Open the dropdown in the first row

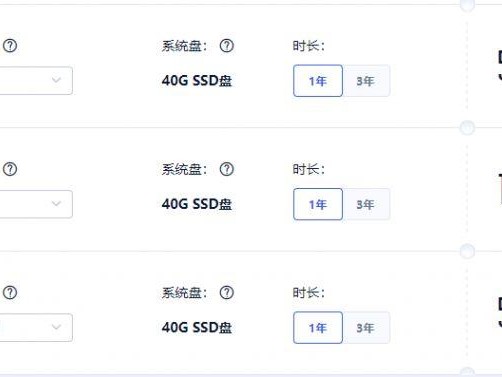[36, 80]
